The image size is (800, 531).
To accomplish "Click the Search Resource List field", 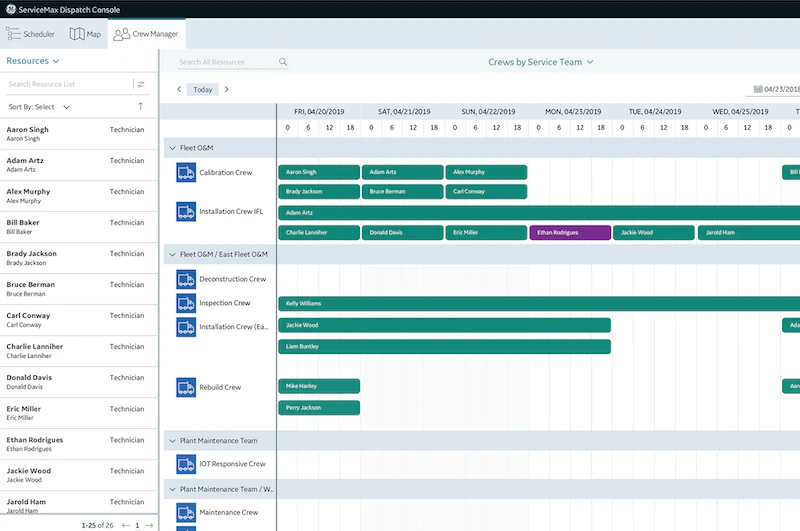I will click(69, 84).
